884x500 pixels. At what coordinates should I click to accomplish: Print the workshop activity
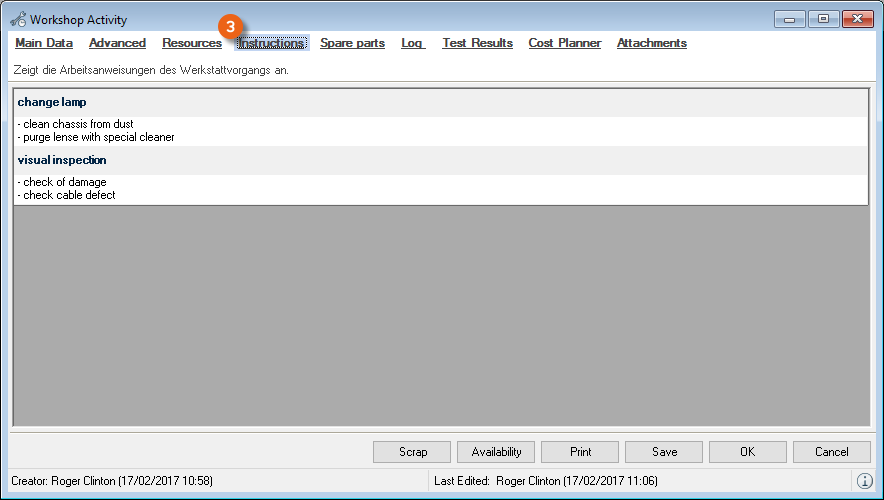coord(580,452)
